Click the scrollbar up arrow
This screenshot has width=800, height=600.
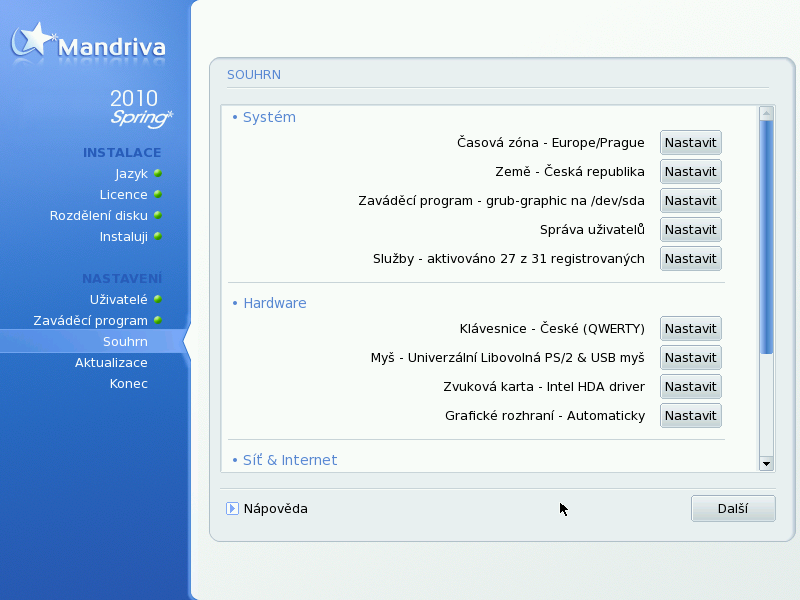point(766,113)
